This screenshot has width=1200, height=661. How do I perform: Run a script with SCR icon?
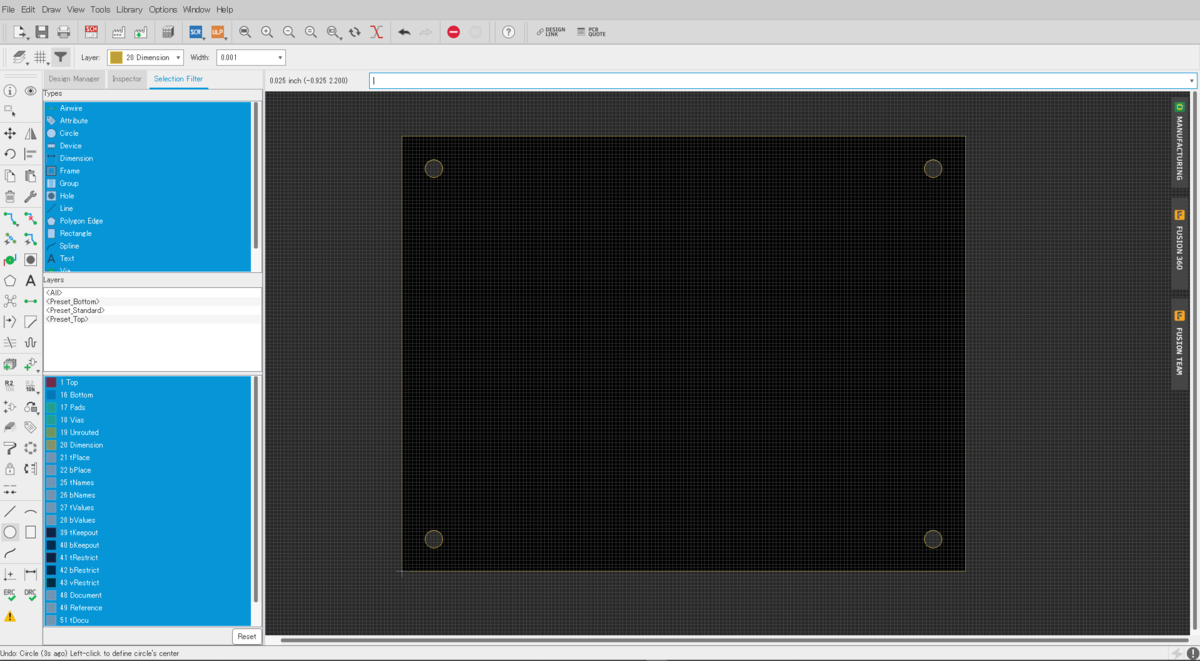[x=196, y=32]
